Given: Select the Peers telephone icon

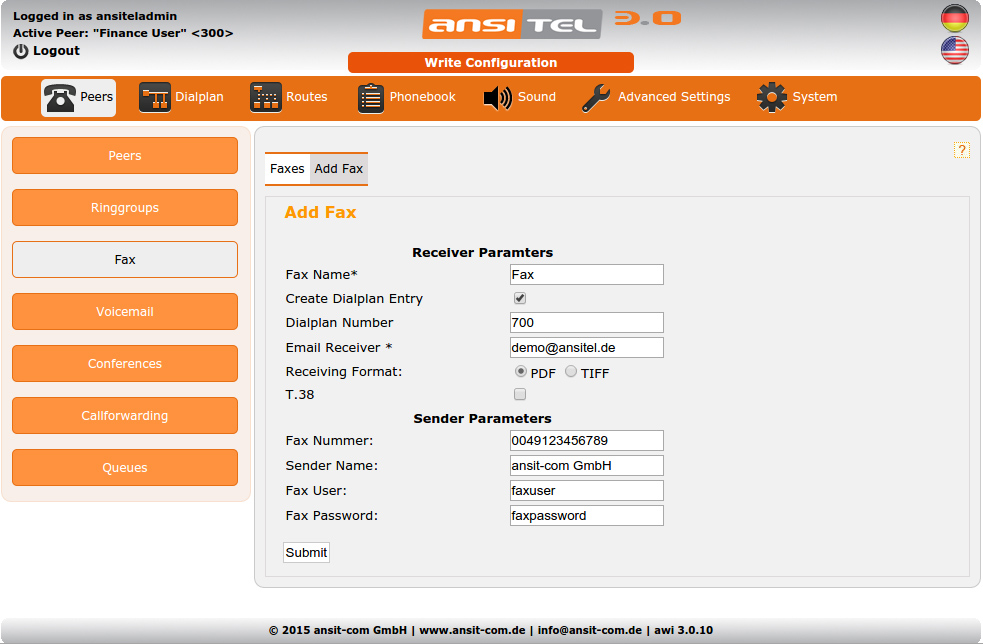Looking at the screenshot, I should (59, 97).
